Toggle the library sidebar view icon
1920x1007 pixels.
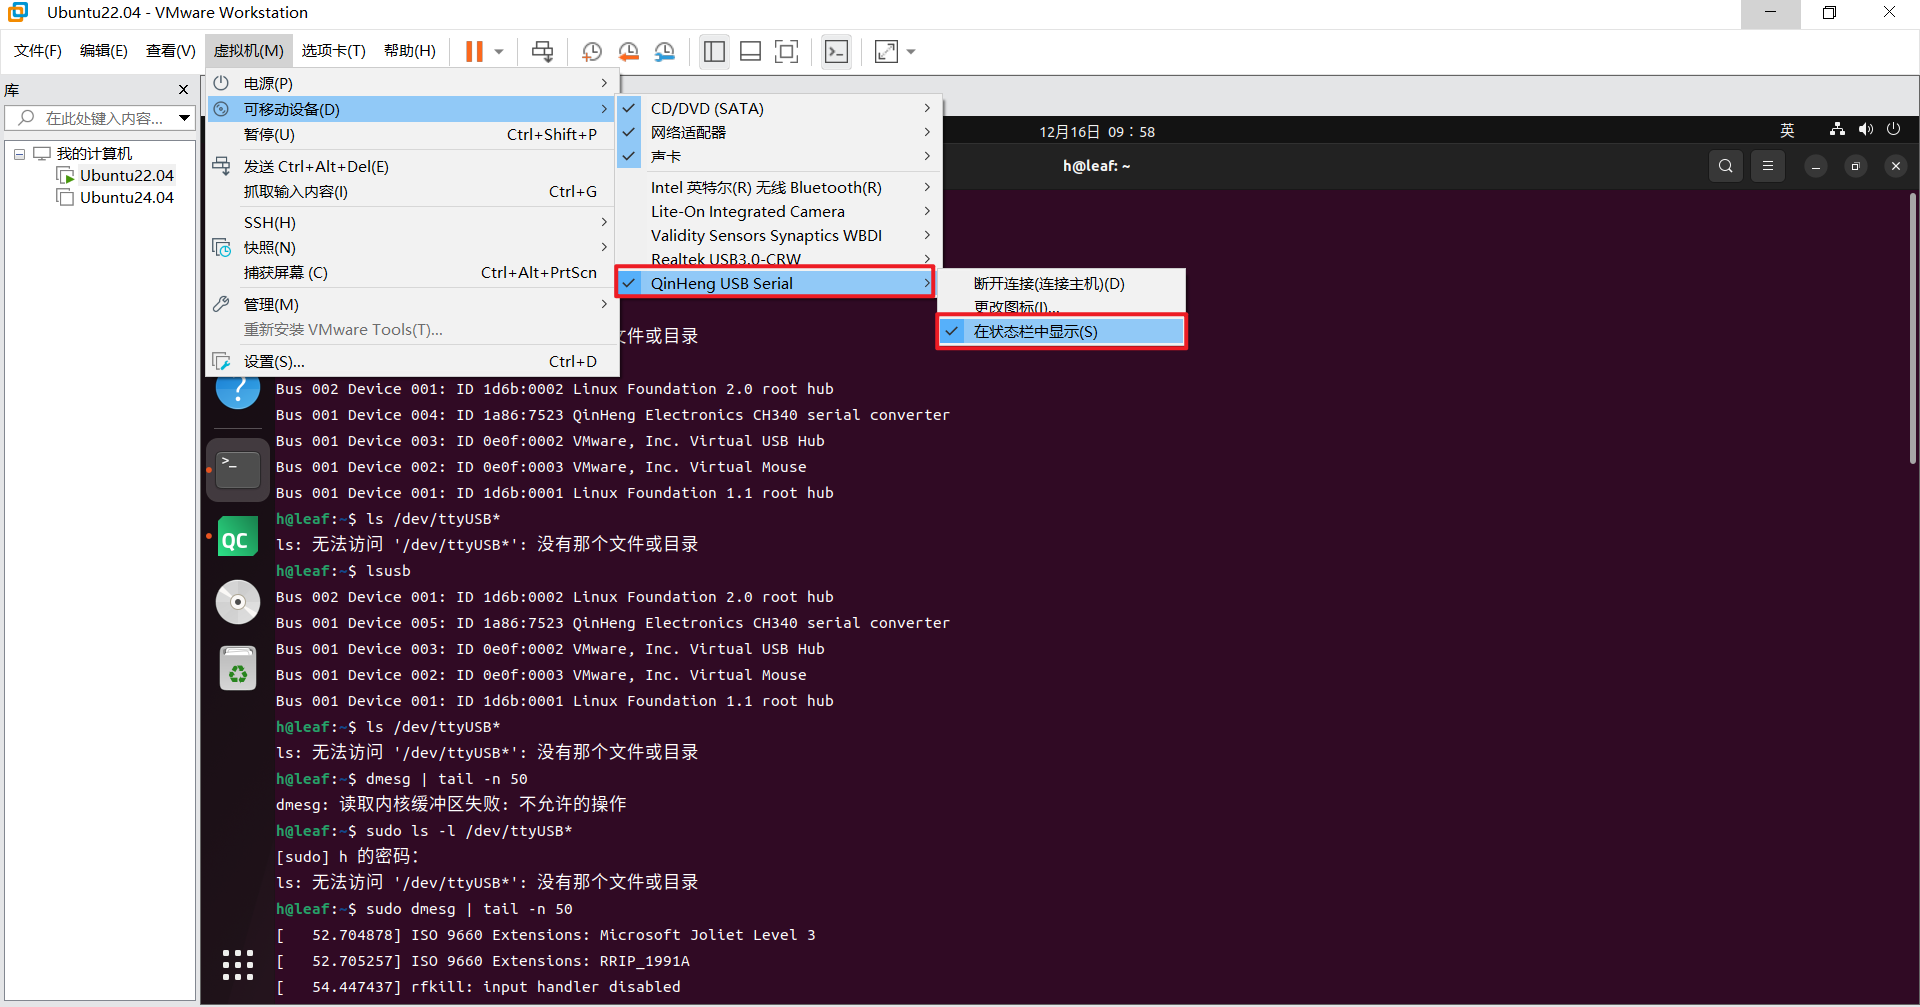[x=714, y=52]
